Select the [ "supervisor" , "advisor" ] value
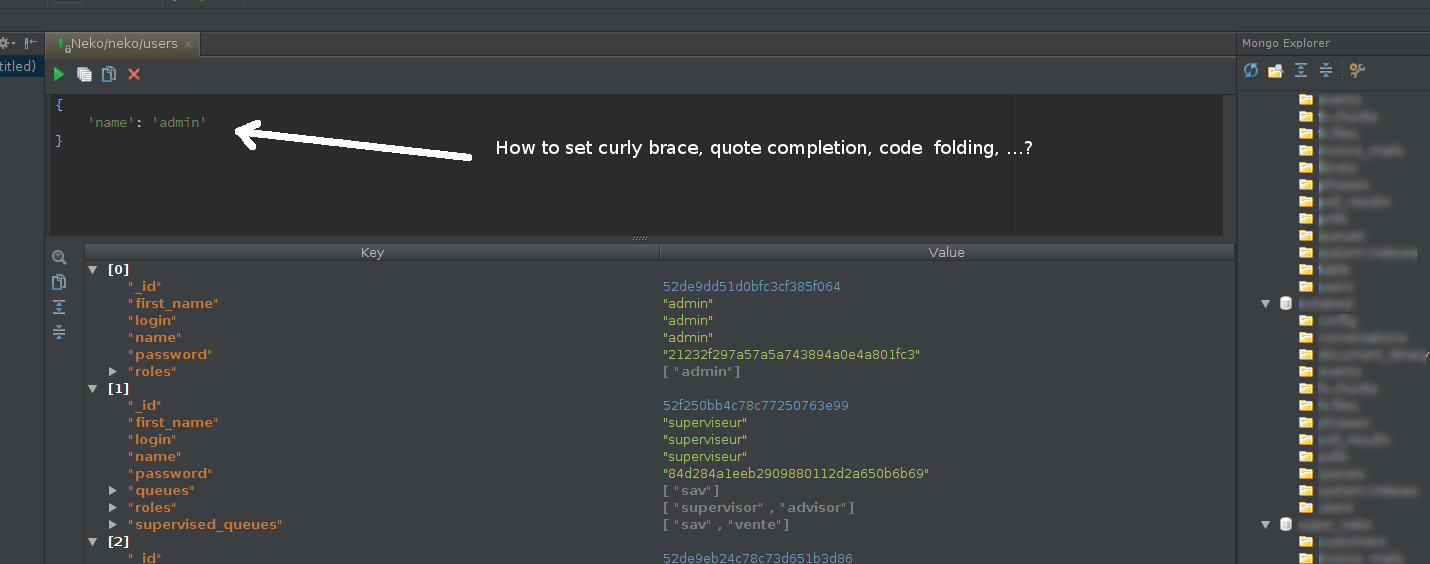This screenshot has width=1430, height=564. [759, 507]
